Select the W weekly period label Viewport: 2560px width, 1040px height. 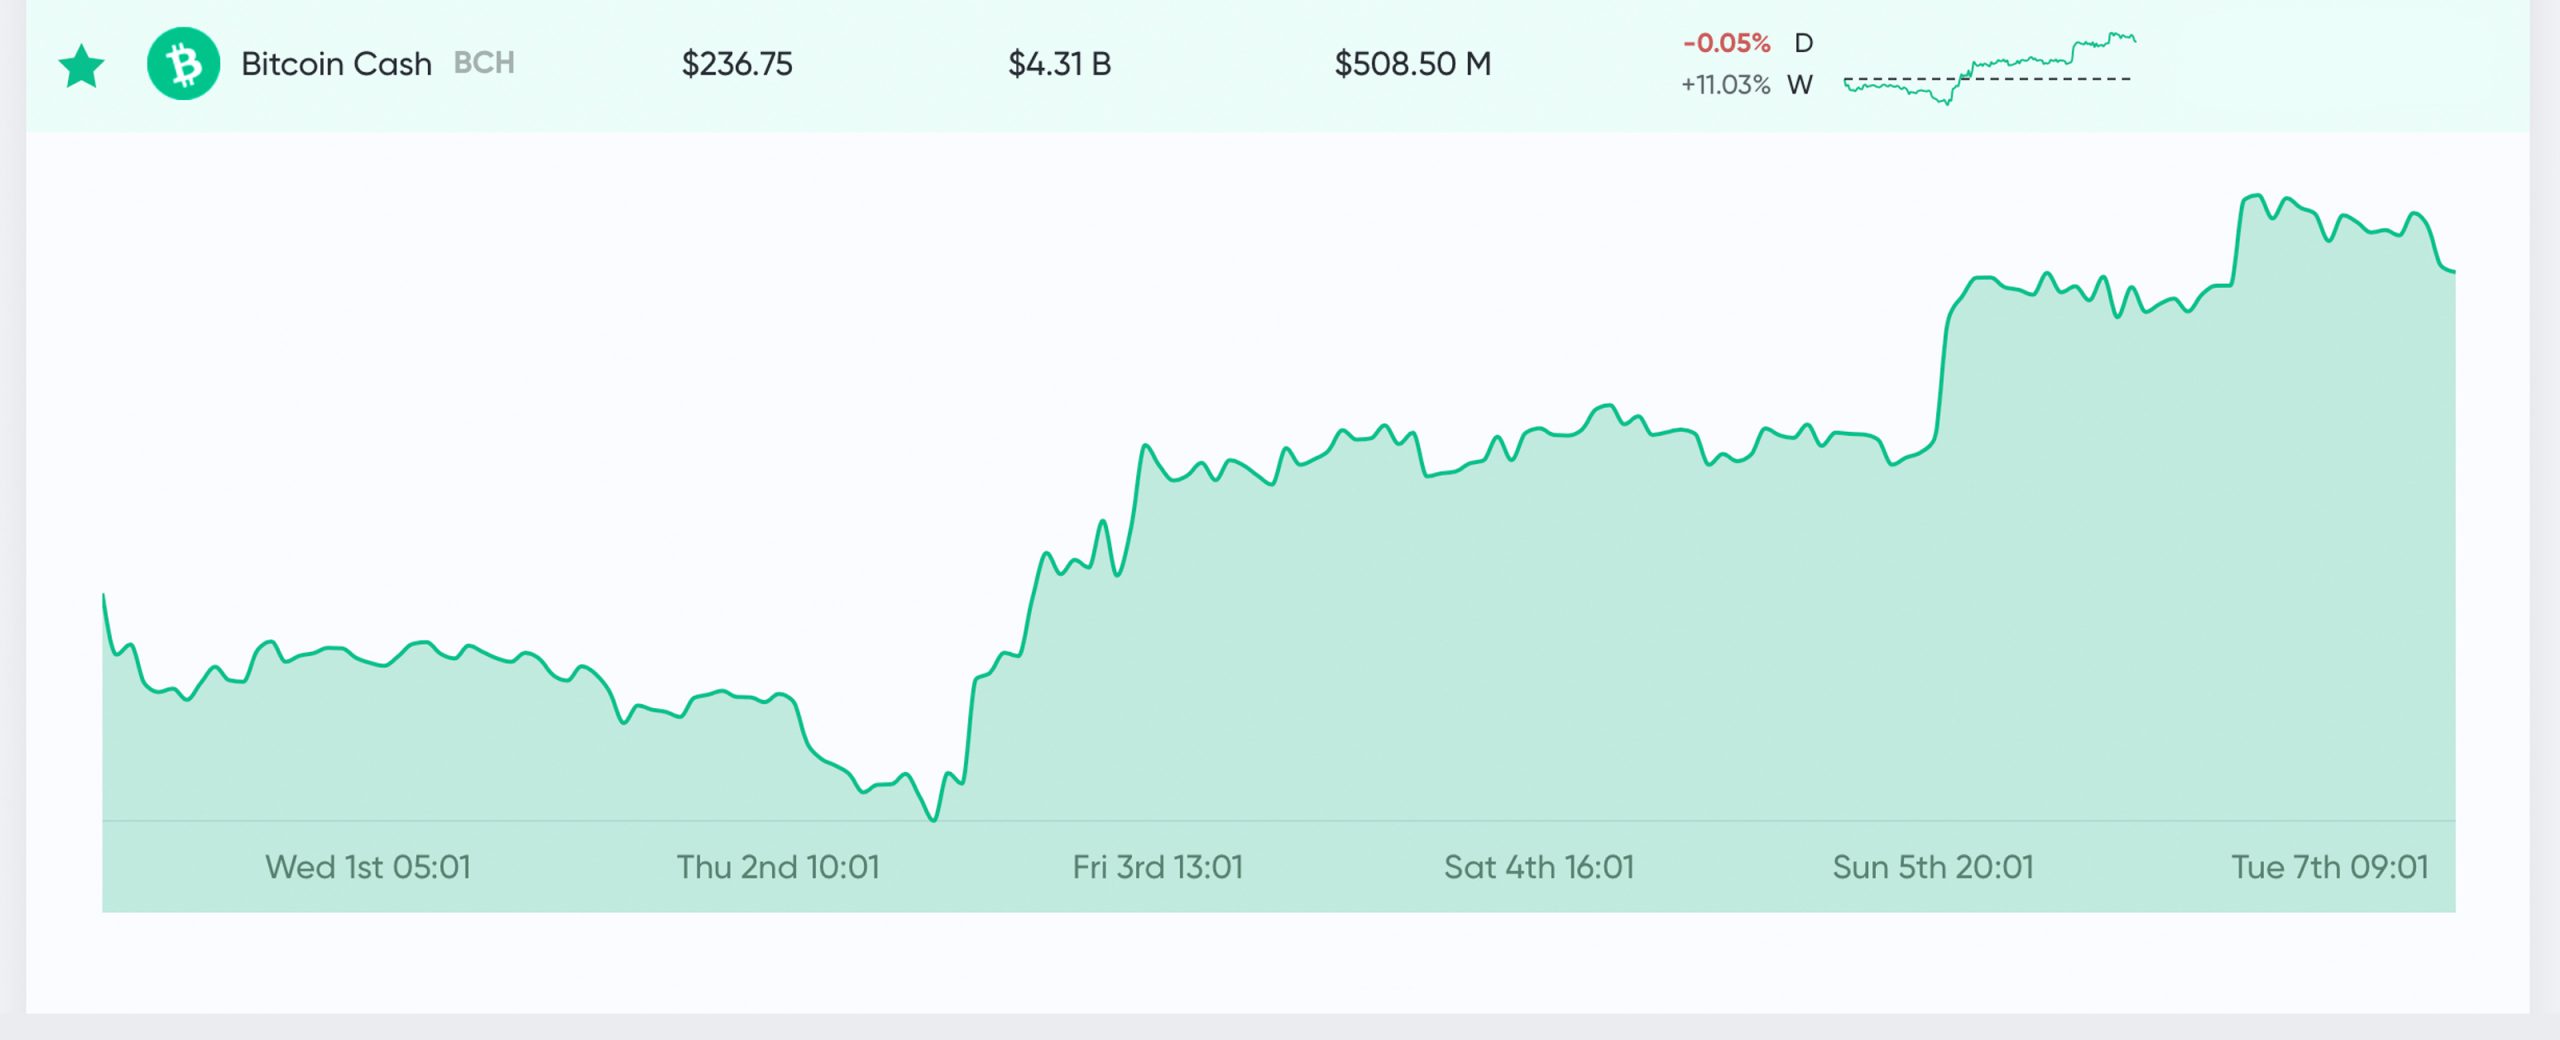click(x=1800, y=85)
